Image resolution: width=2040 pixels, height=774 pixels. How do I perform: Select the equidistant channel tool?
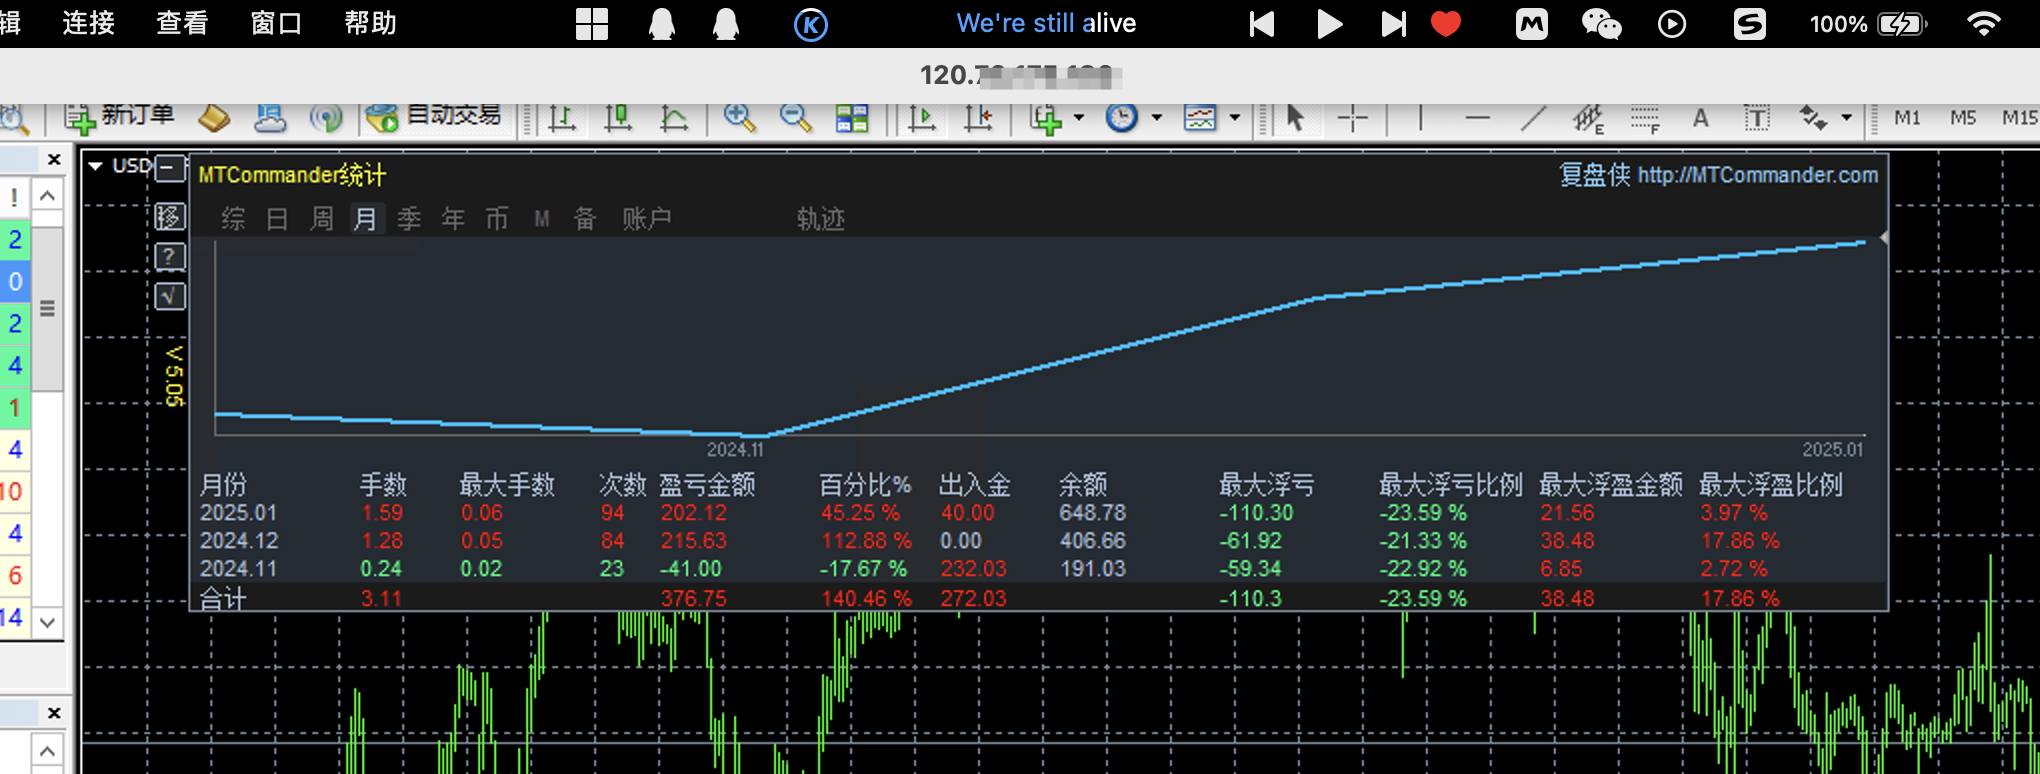pos(1589,118)
